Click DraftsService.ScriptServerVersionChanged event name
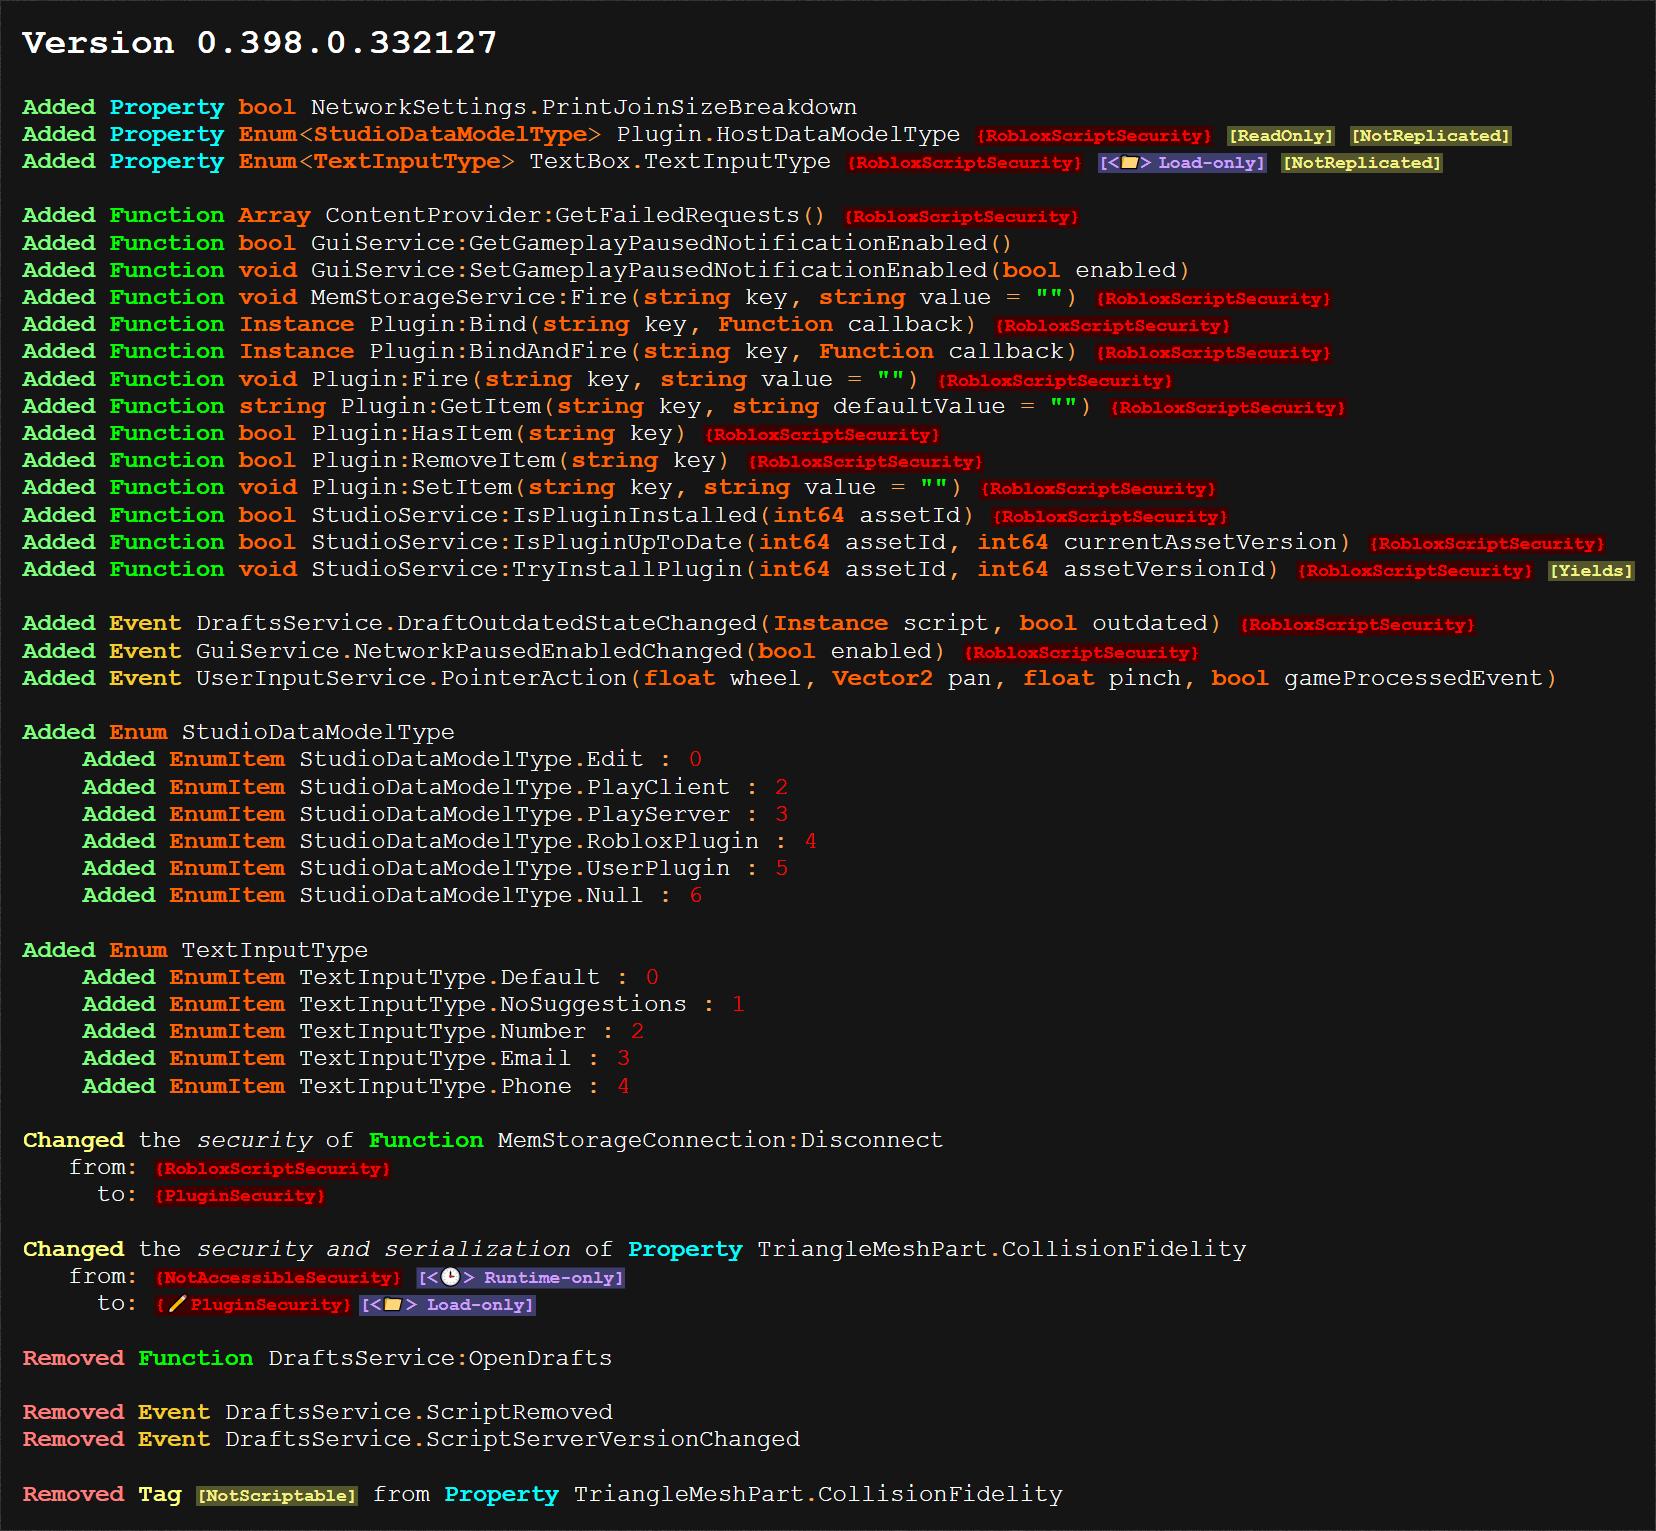The width and height of the screenshot is (1656, 1531). coord(512,1439)
